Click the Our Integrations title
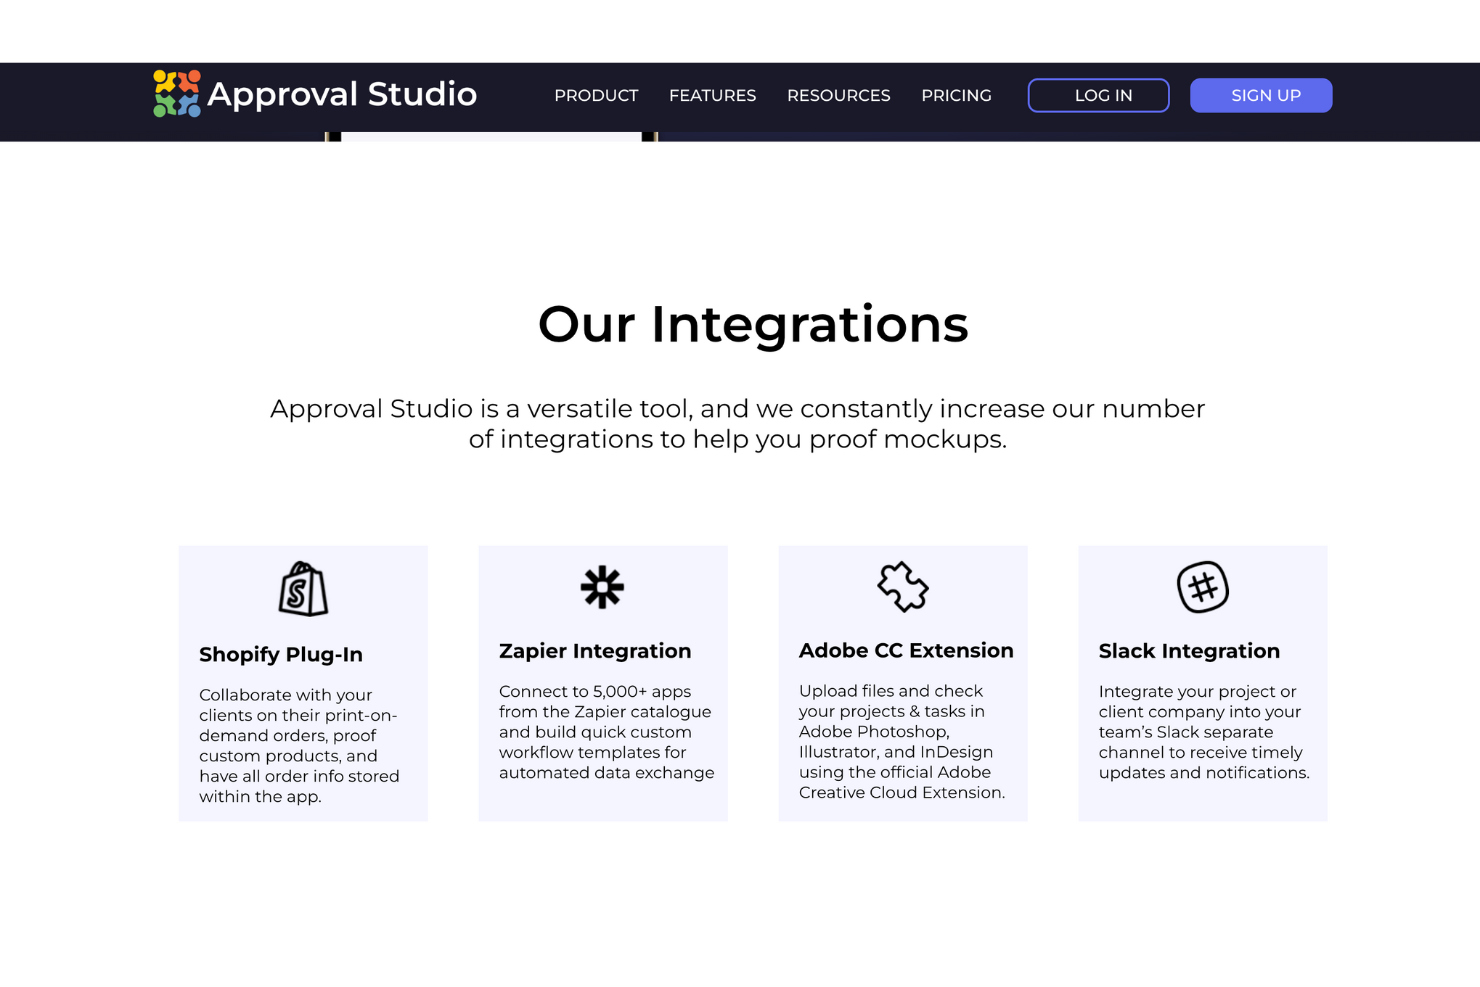Viewport: 1480px width, 987px height. [x=753, y=324]
